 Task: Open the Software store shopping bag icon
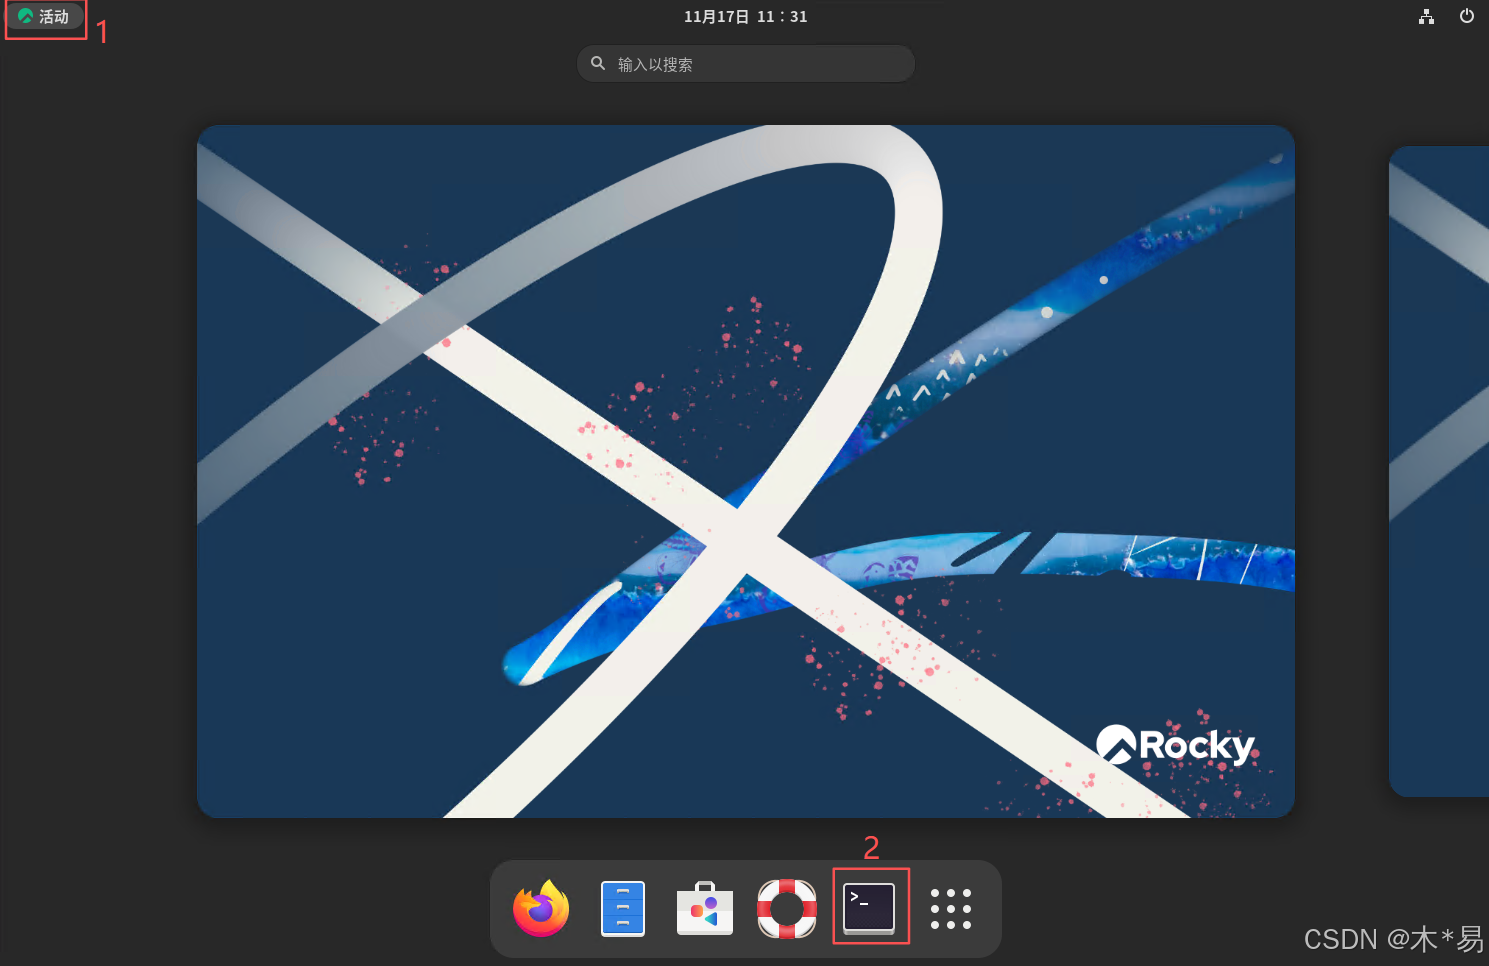[705, 908]
